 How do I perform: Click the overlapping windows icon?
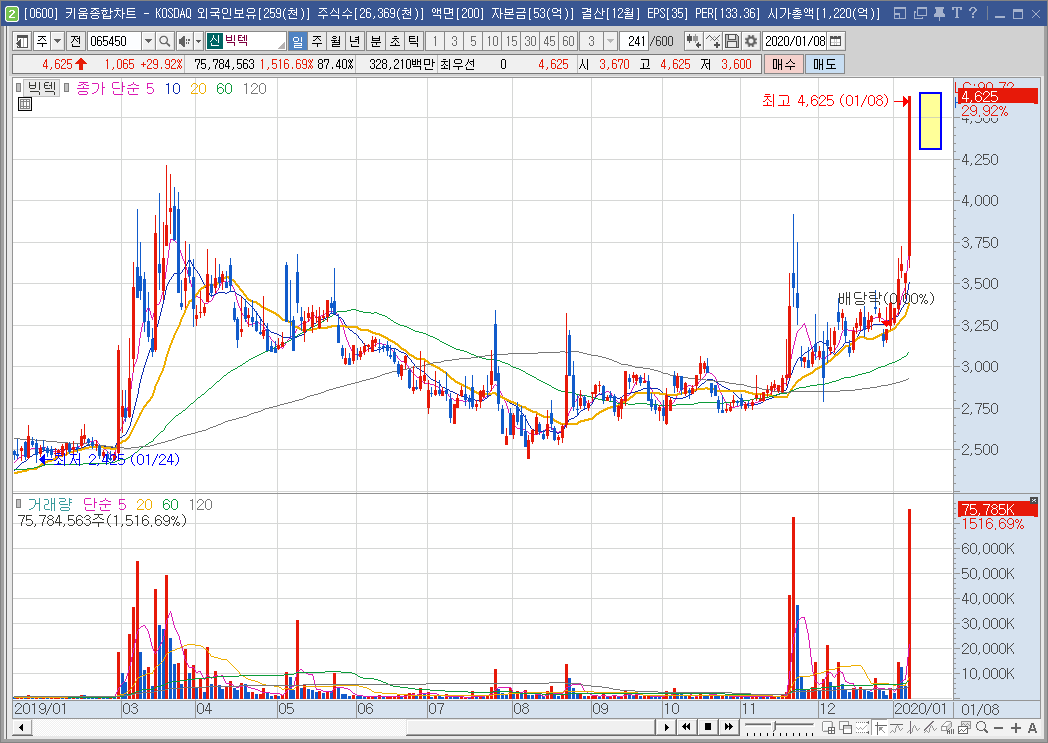click(x=845, y=728)
